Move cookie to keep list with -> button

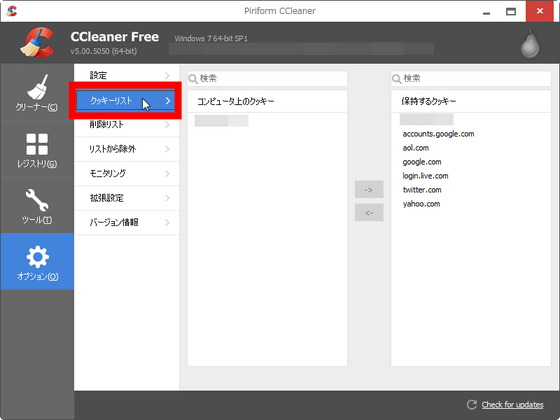pos(369,189)
